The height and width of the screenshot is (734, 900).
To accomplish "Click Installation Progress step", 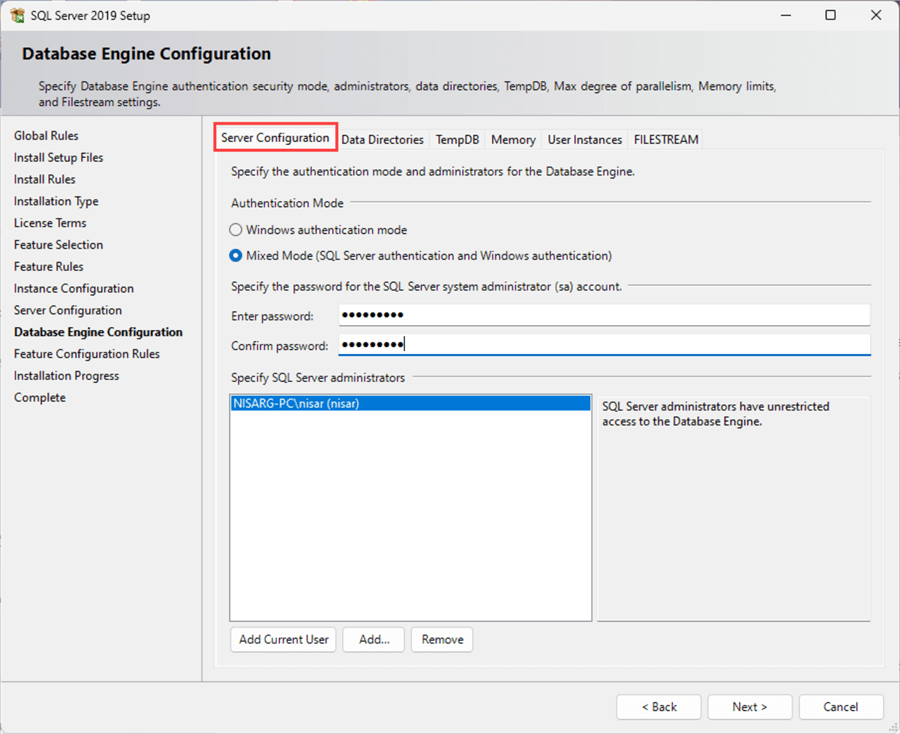I will [x=67, y=376].
